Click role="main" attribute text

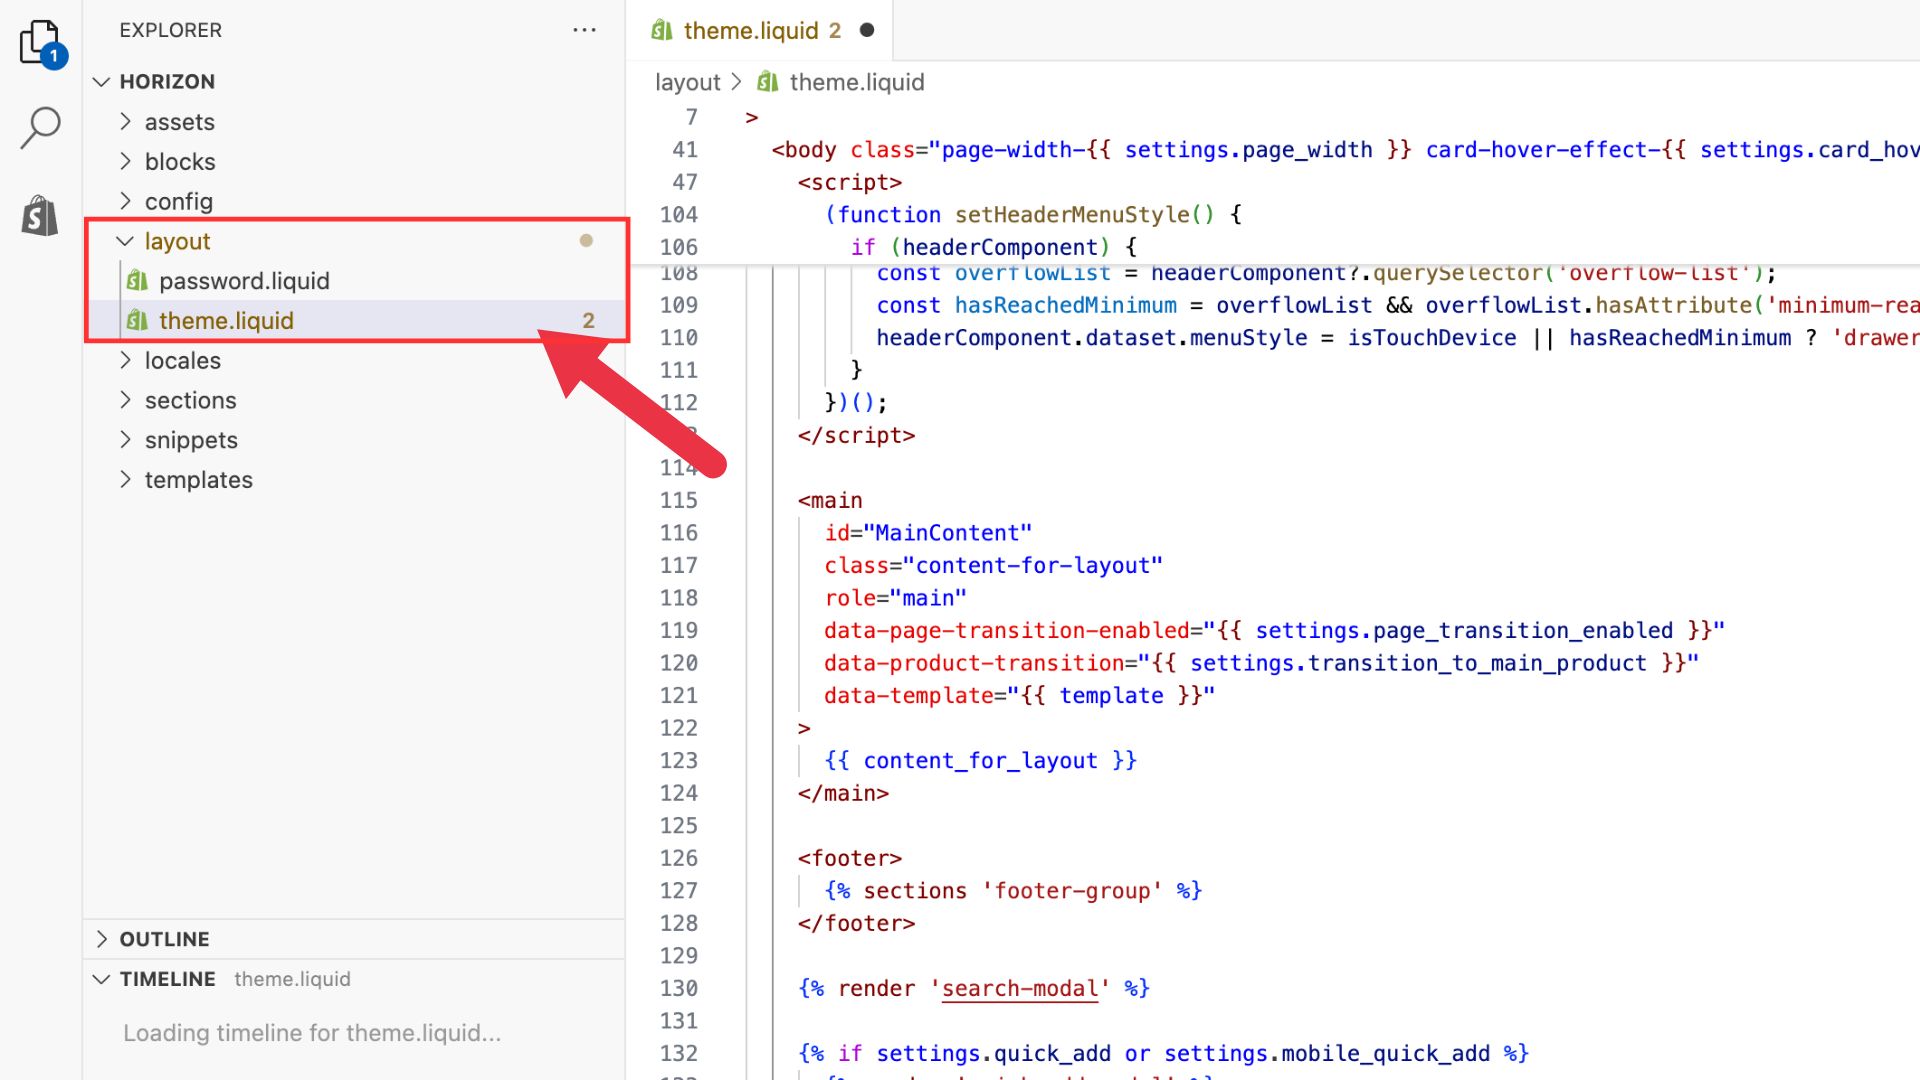(x=895, y=598)
